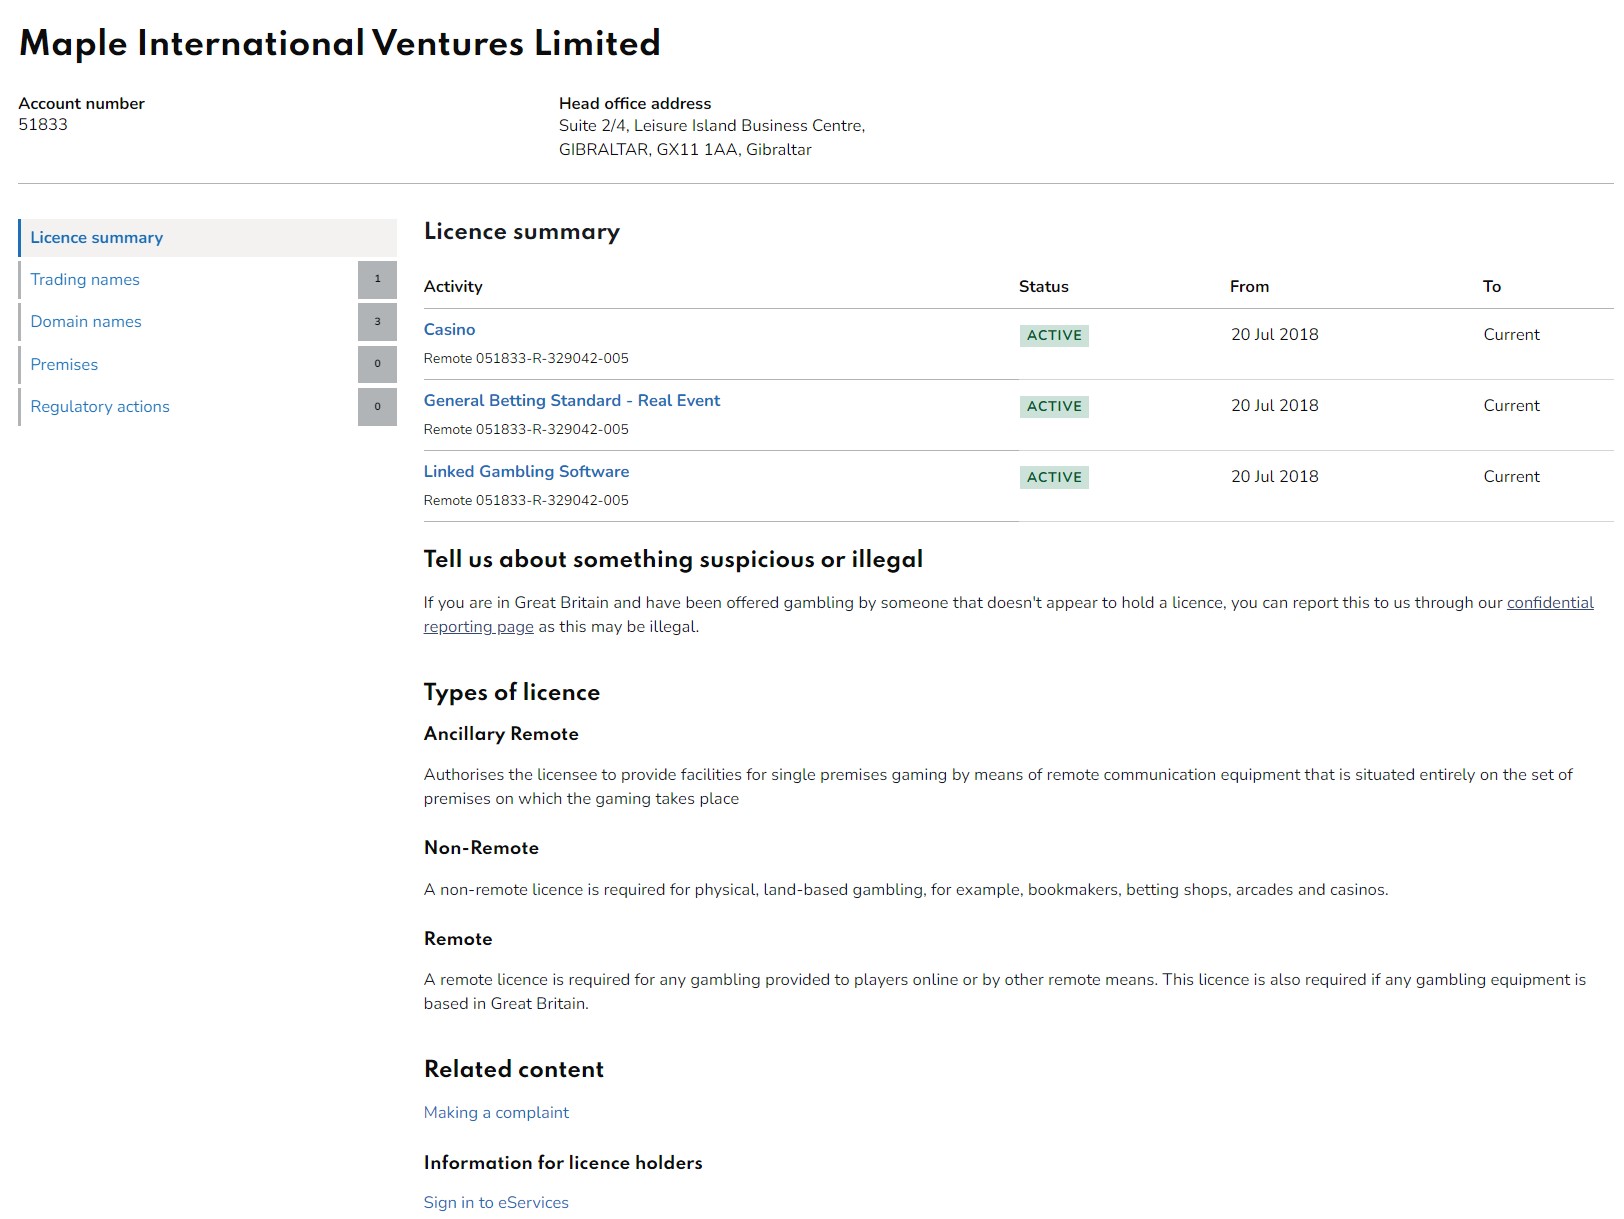Click the Regulatory actions count badge

tap(377, 407)
